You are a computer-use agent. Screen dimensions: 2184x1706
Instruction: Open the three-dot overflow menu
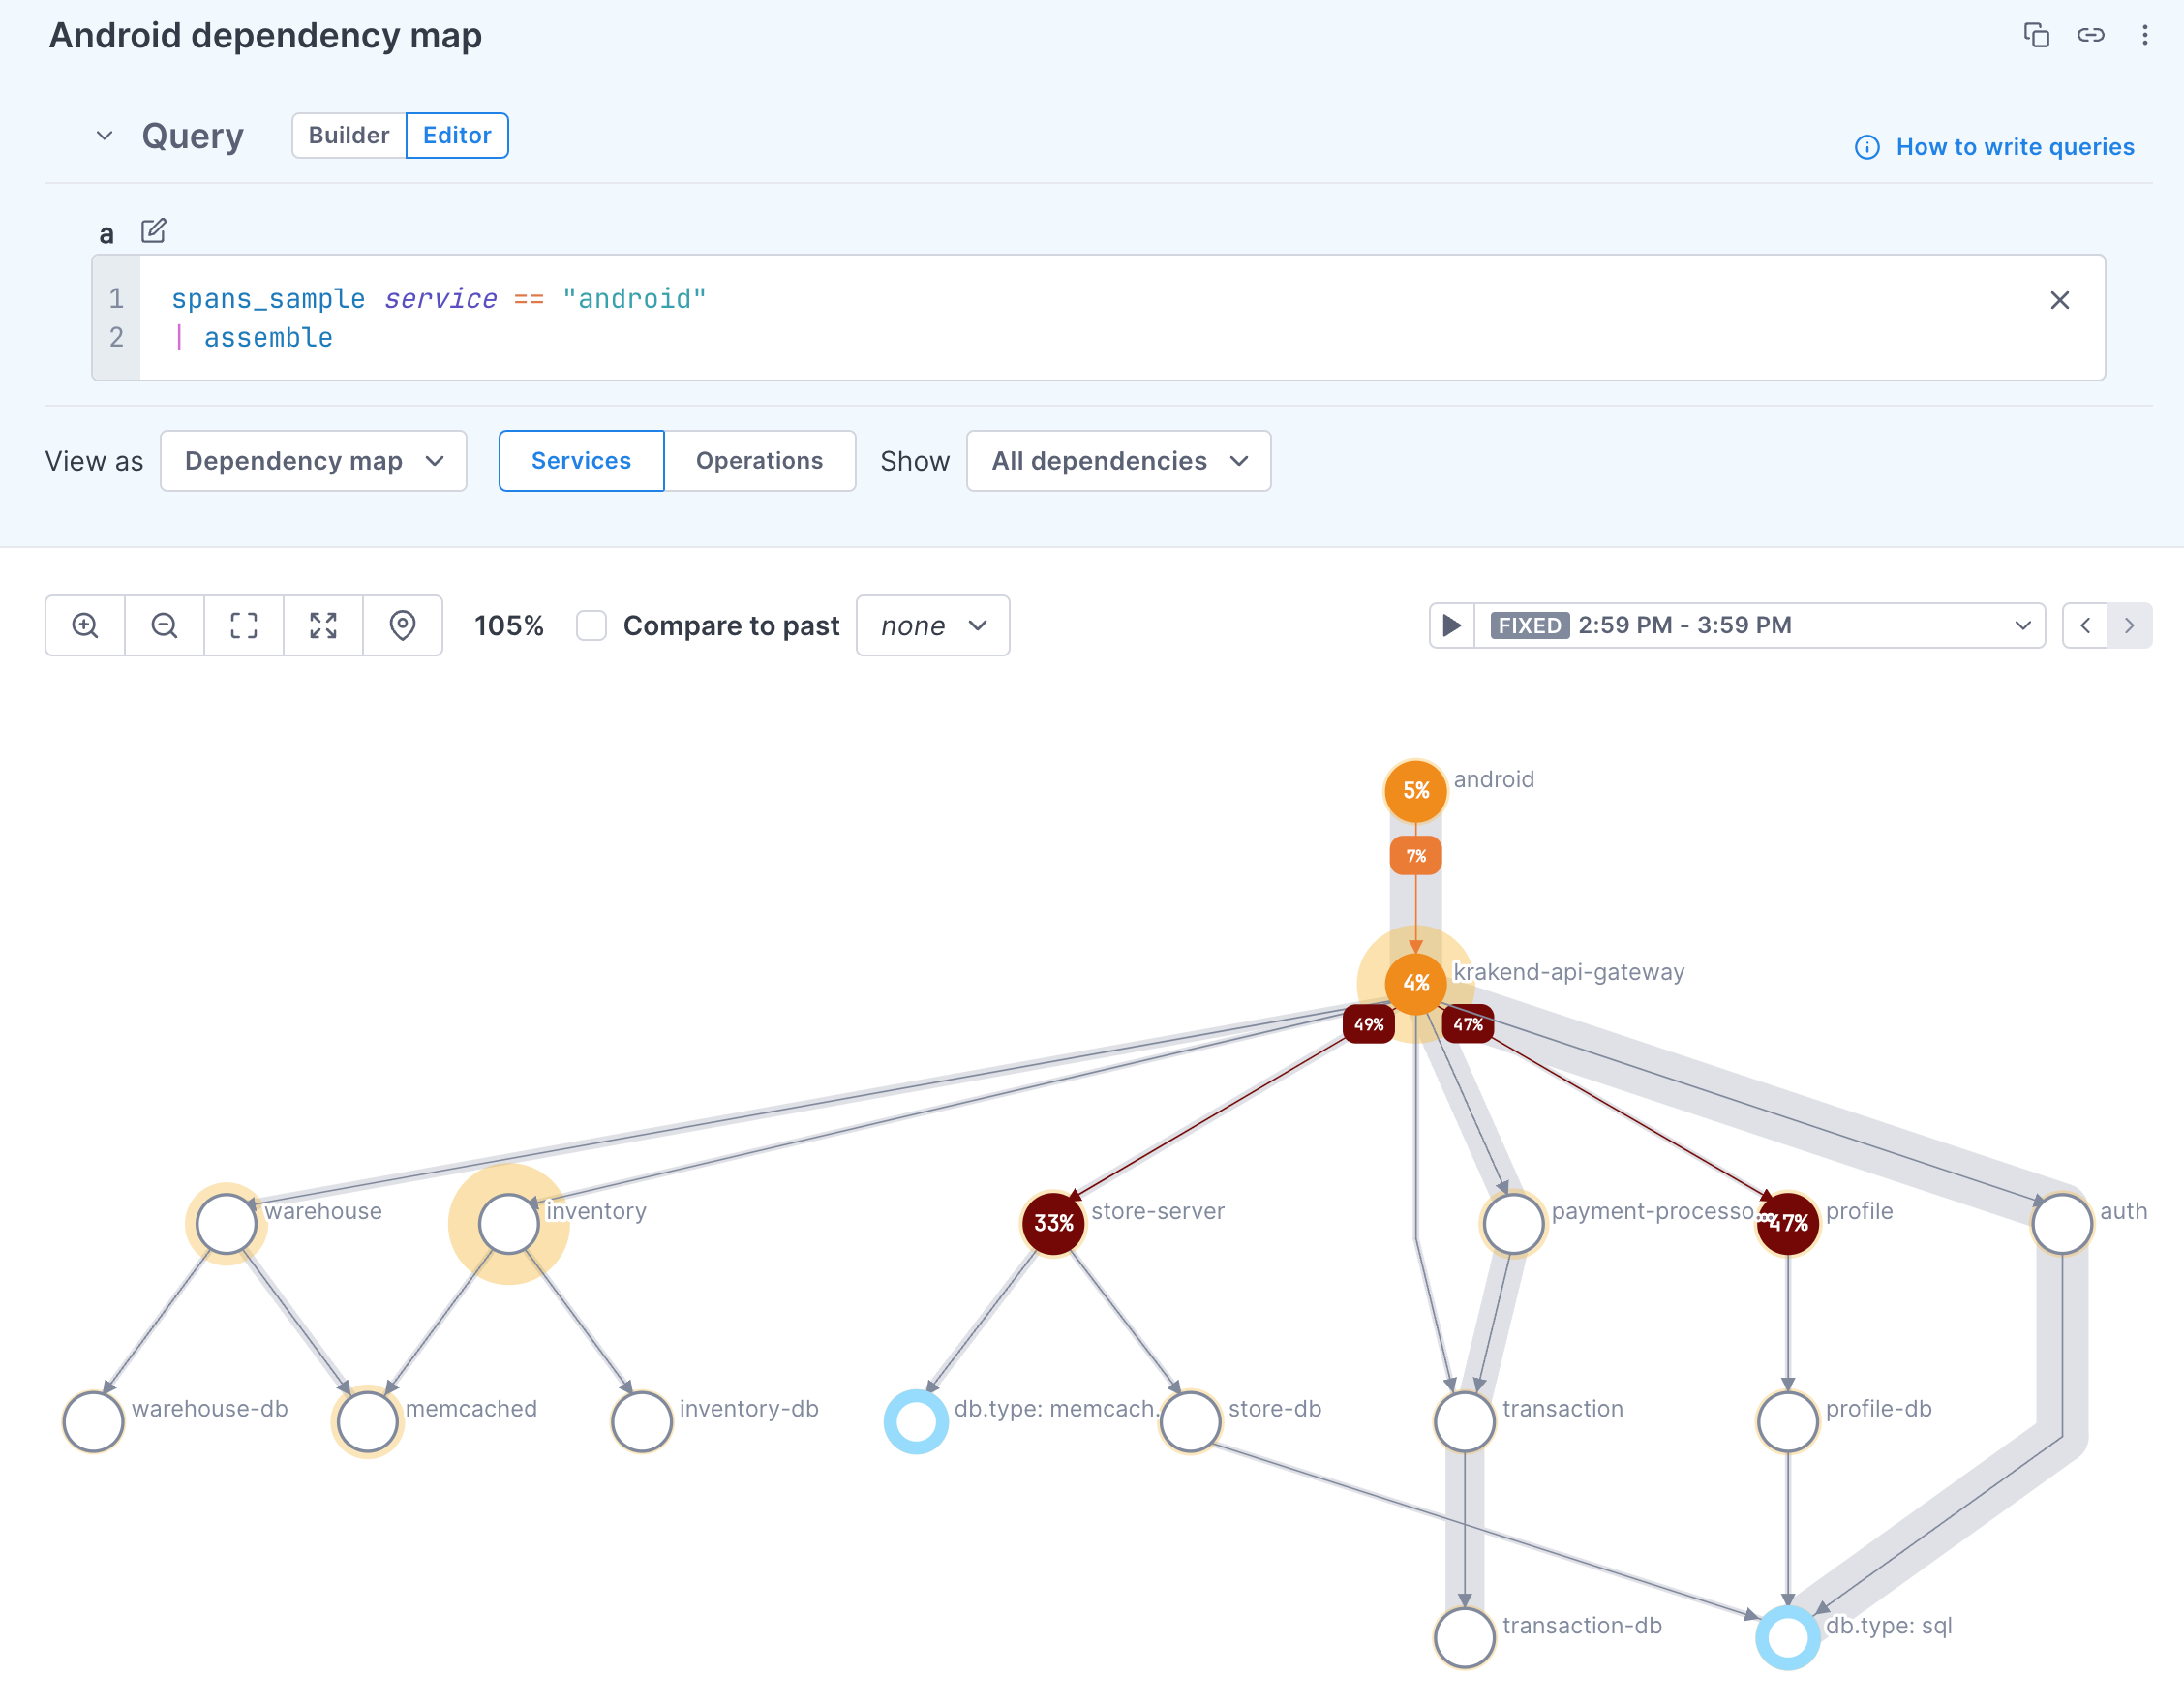tap(2145, 34)
